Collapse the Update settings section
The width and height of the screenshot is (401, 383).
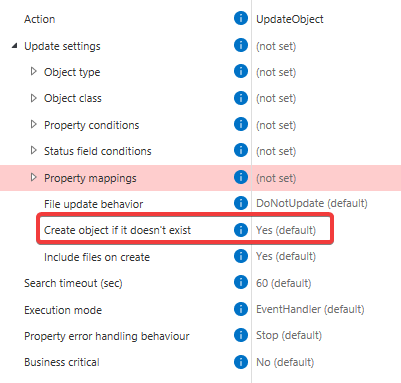pyautogui.click(x=14, y=46)
